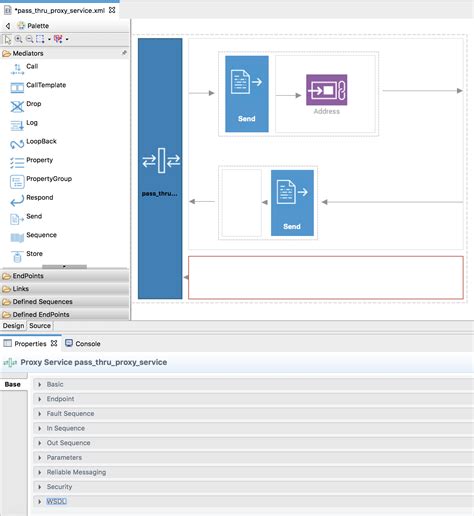The image size is (474, 516).
Task: Expand the Fault Sequence section
Action: 253,414
